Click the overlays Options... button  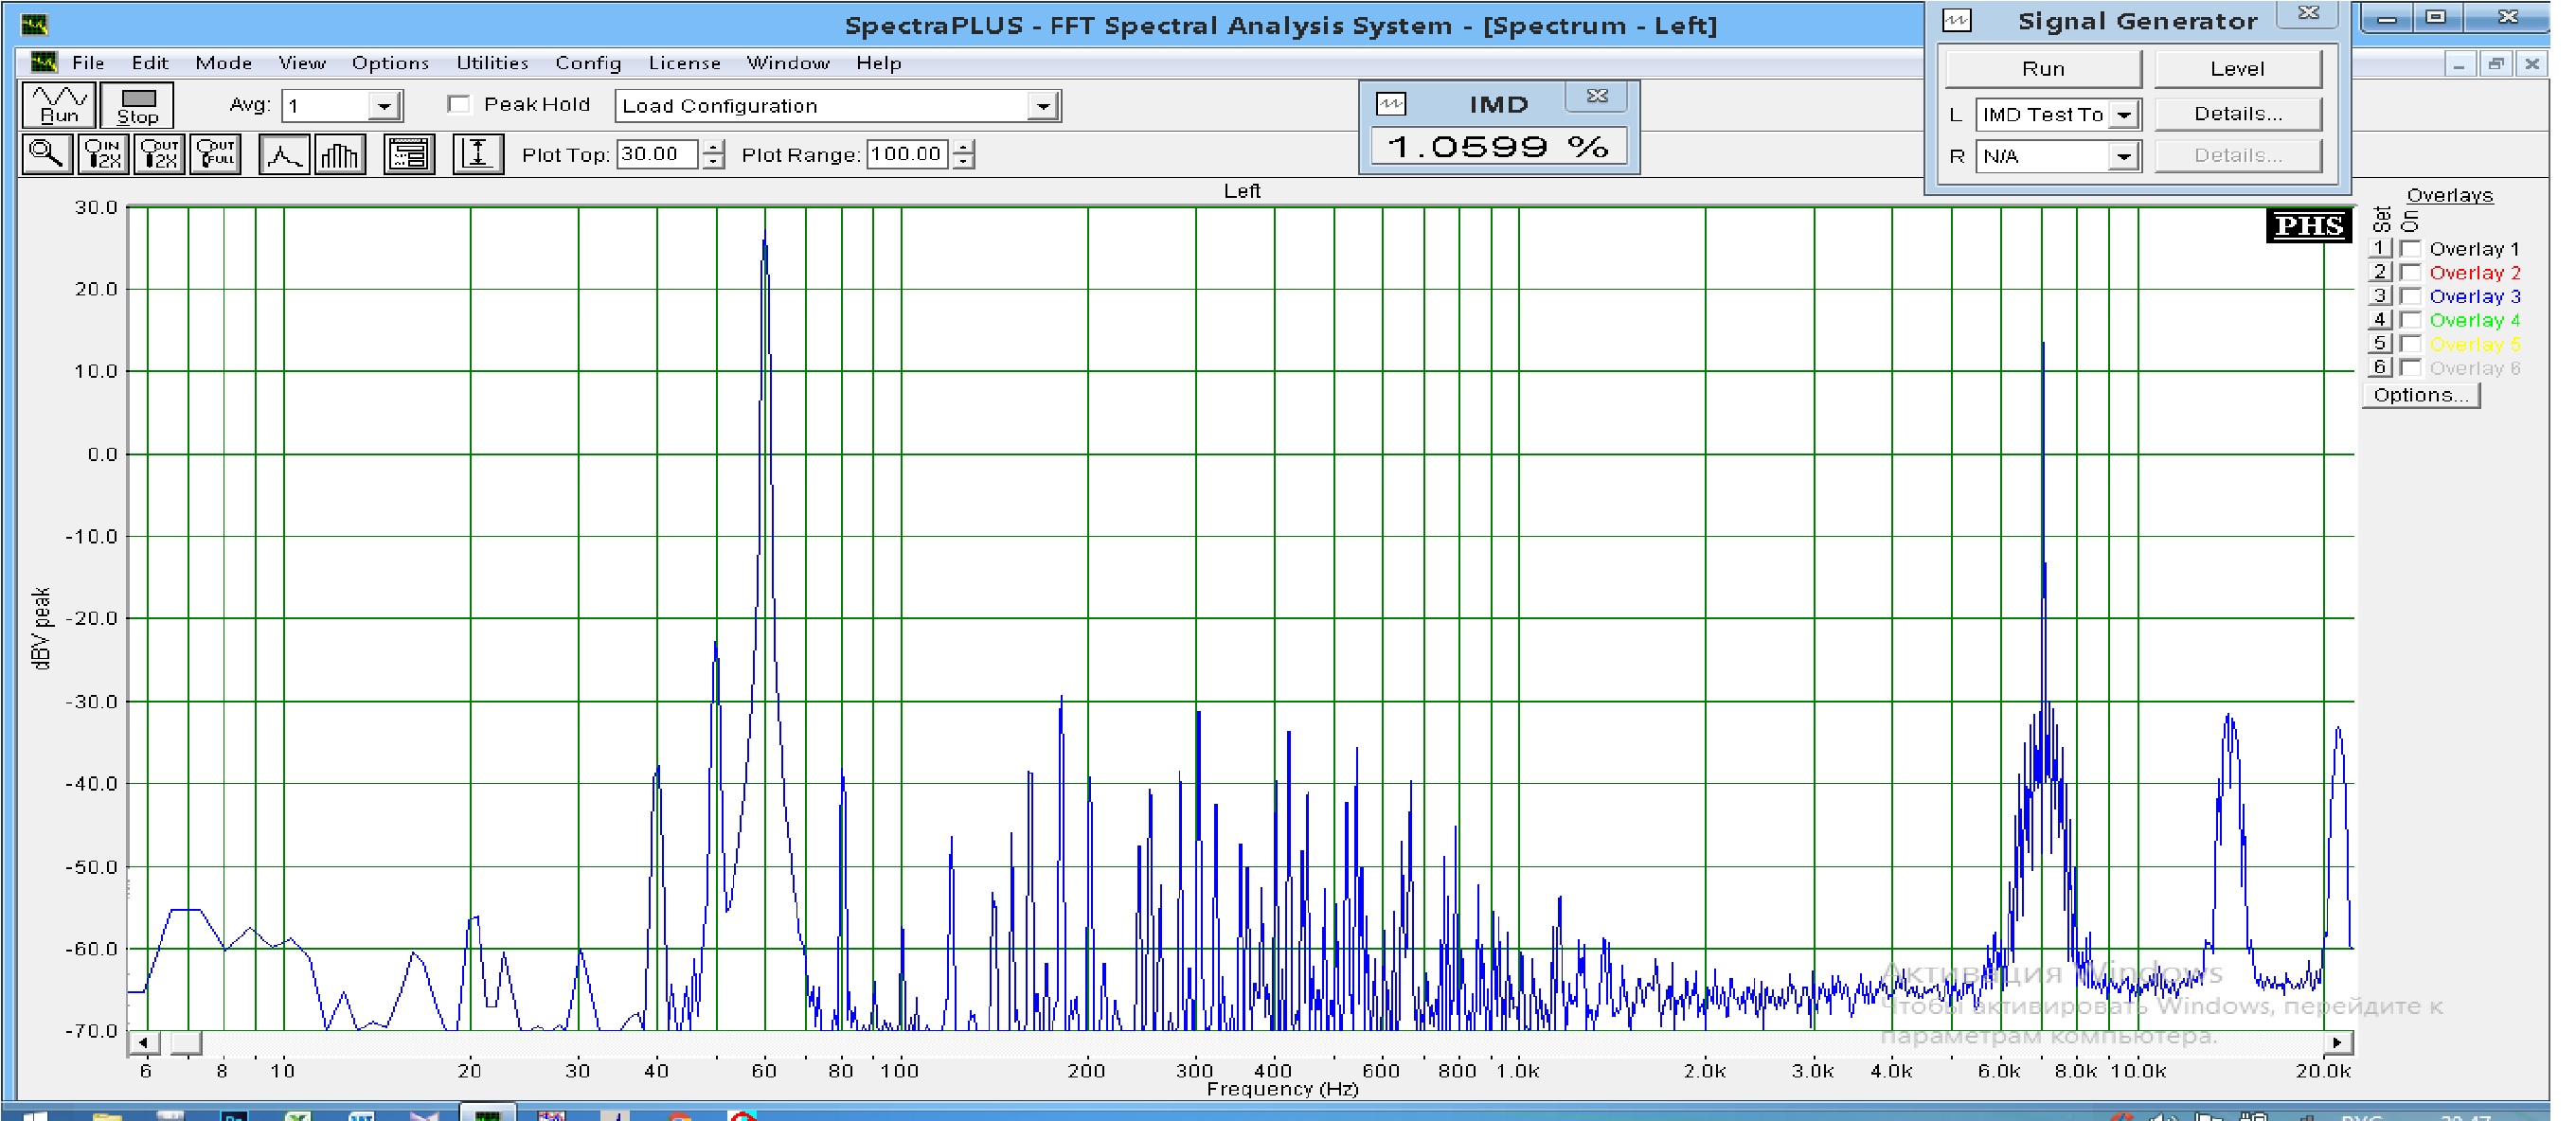pos(2420,395)
